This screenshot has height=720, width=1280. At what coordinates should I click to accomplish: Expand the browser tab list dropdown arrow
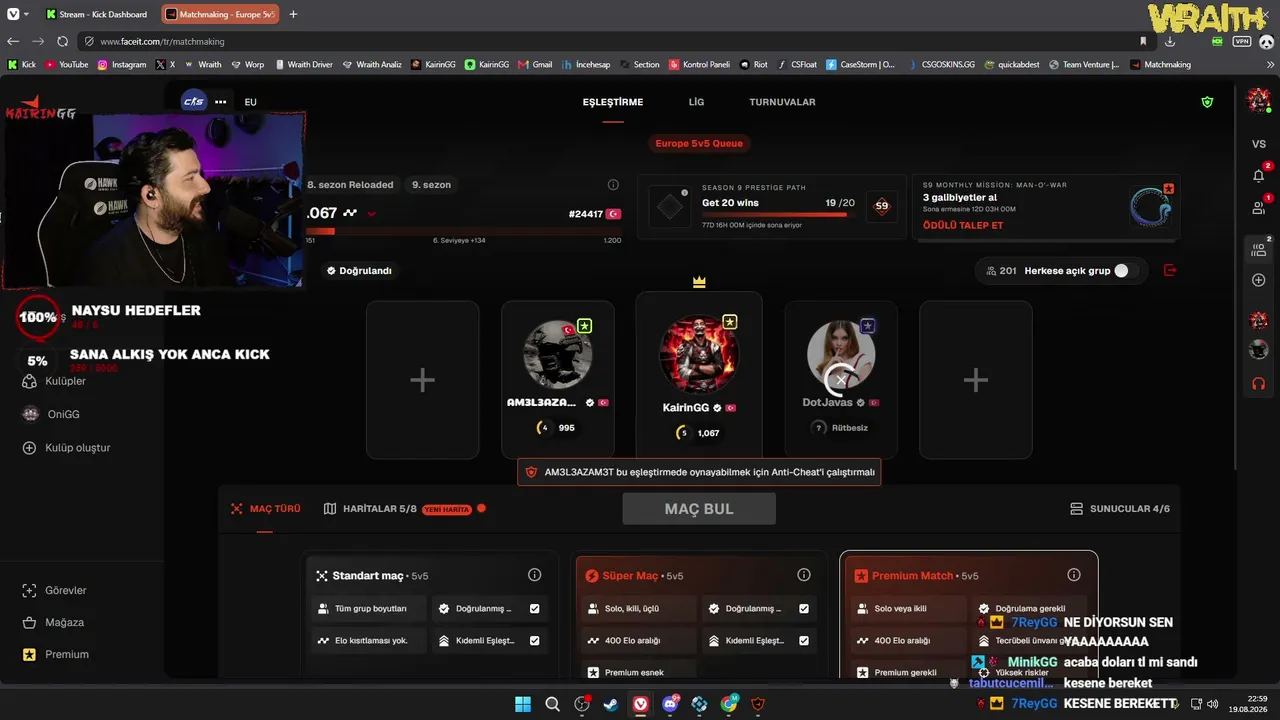(26, 14)
